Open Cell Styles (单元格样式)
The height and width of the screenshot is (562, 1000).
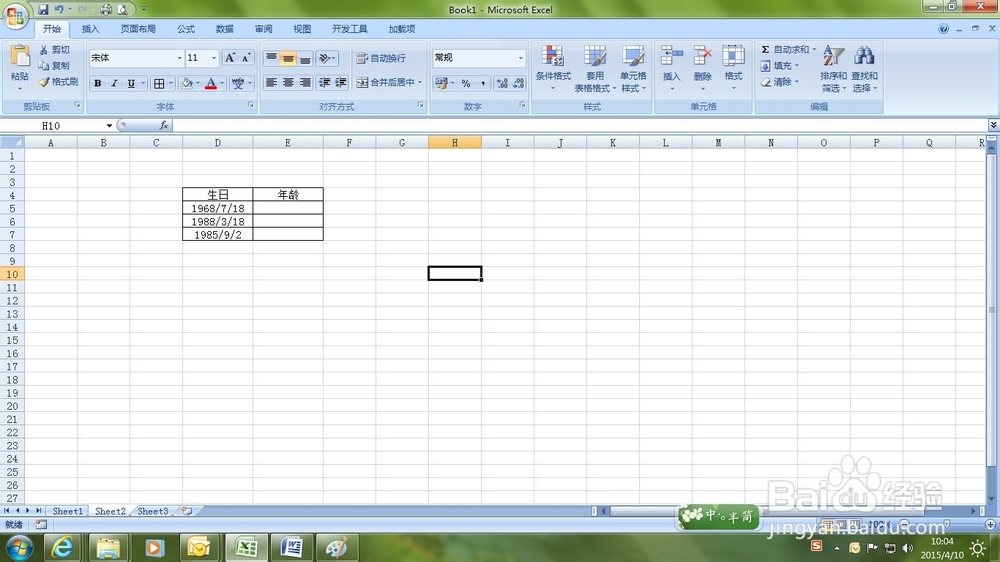633,68
